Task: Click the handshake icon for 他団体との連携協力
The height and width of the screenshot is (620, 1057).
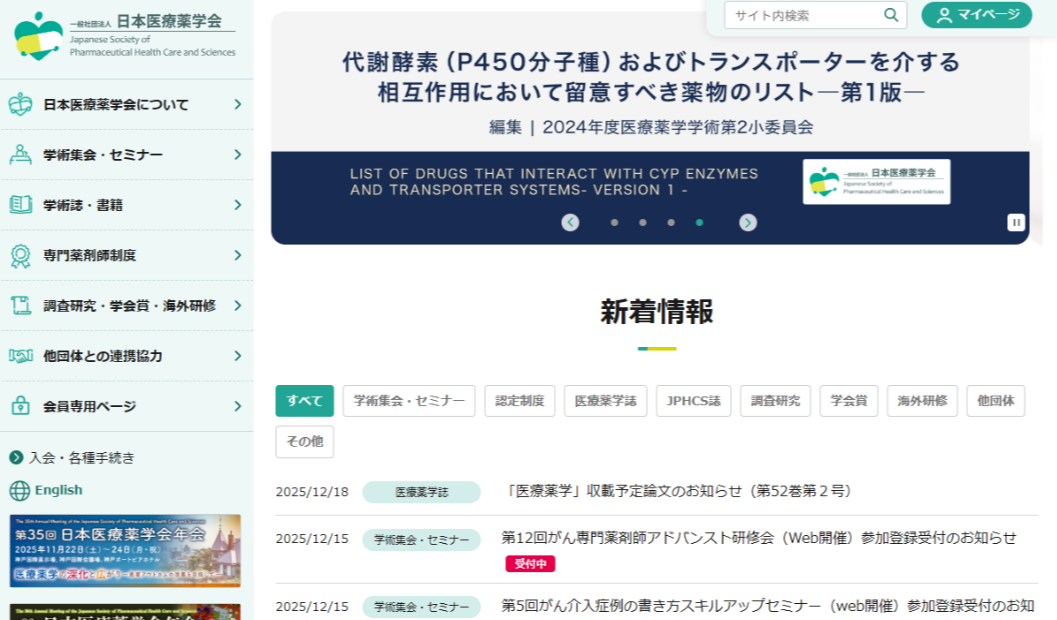Action: (20, 356)
